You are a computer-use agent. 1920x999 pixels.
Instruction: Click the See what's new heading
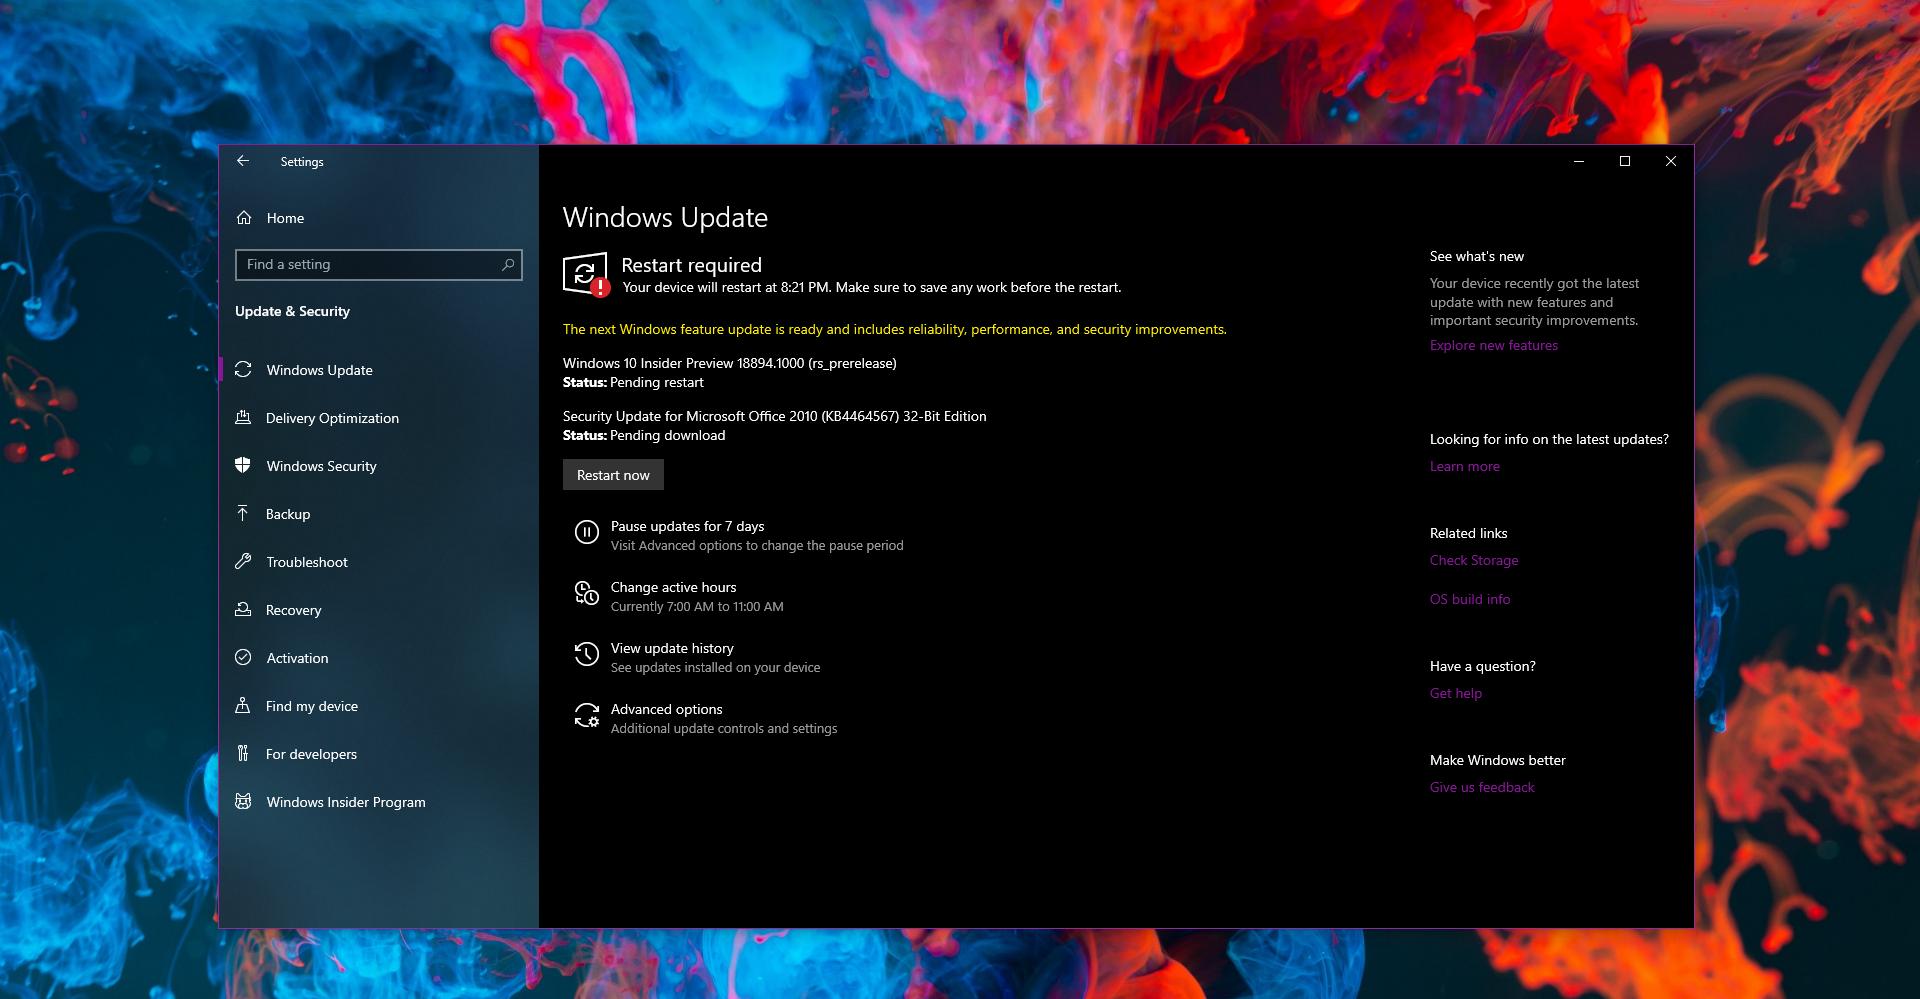[x=1476, y=256]
